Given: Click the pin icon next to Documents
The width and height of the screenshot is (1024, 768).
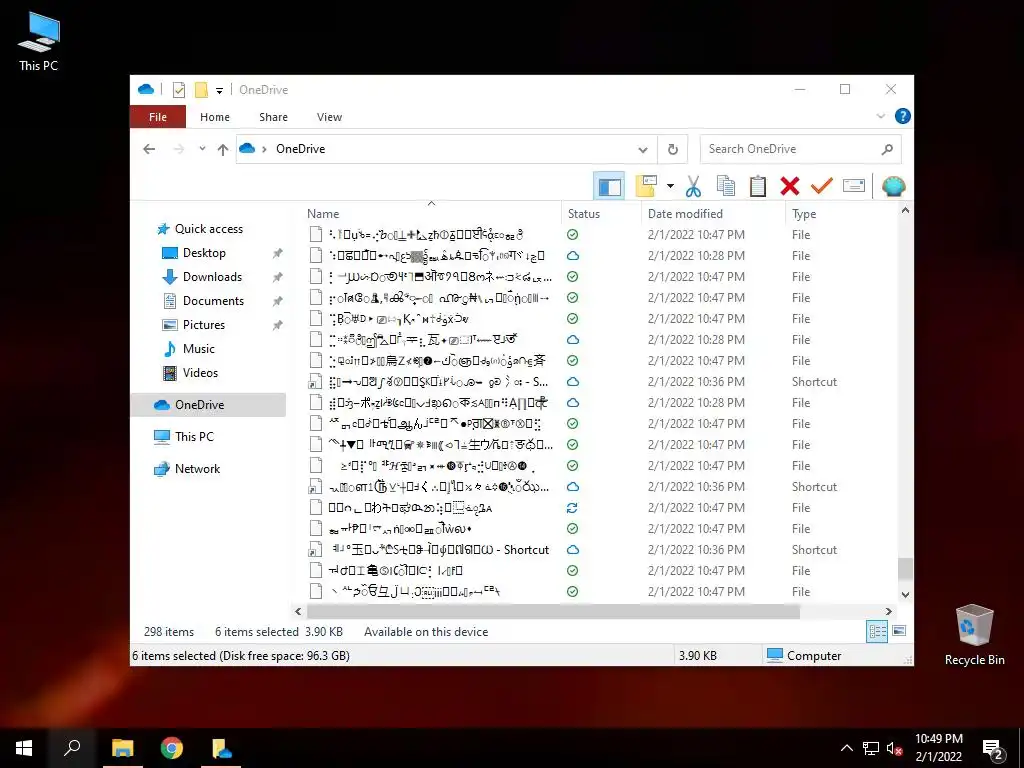Looking at the screenshot, I should coord(278,301).
